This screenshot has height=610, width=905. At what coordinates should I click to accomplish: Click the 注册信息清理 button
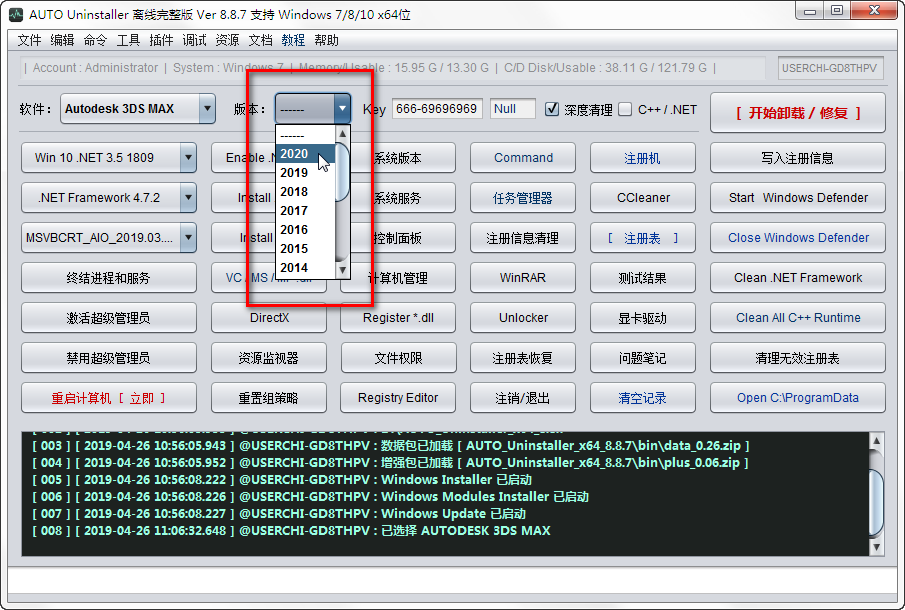click(x=523, y=238)
